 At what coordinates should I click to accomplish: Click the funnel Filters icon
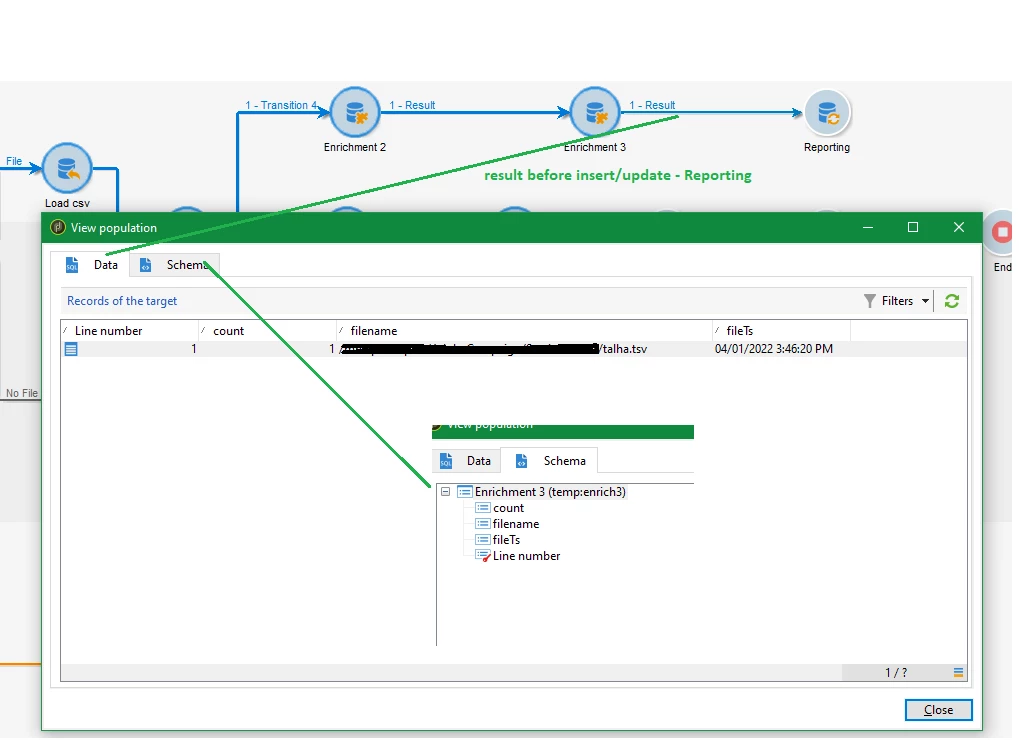click(x=870, y=301)
